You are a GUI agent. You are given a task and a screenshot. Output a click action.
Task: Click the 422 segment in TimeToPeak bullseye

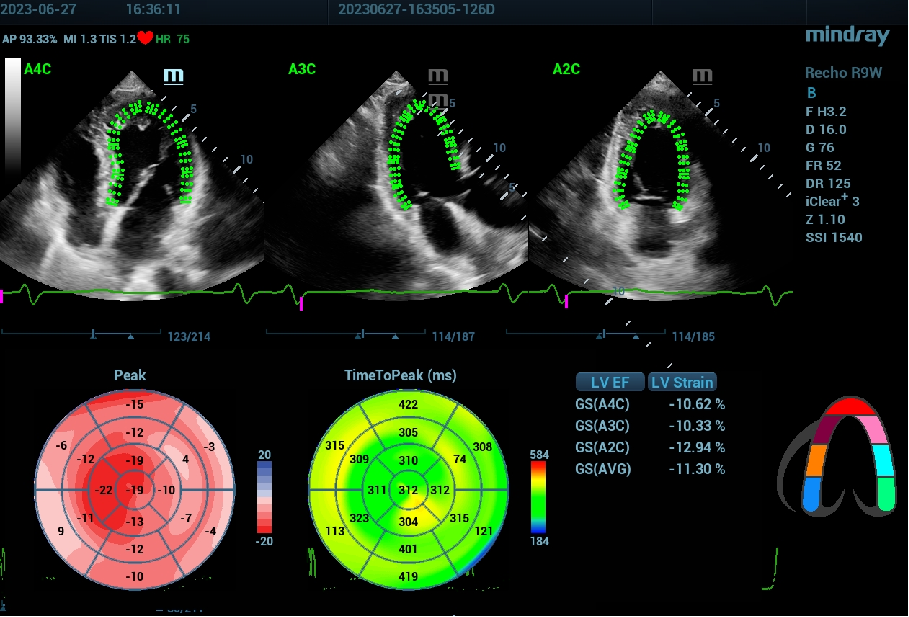pos(408,404)
